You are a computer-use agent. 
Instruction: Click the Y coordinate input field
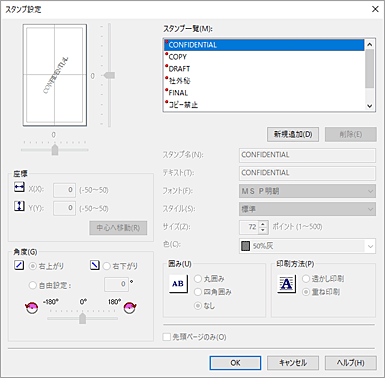64,208
